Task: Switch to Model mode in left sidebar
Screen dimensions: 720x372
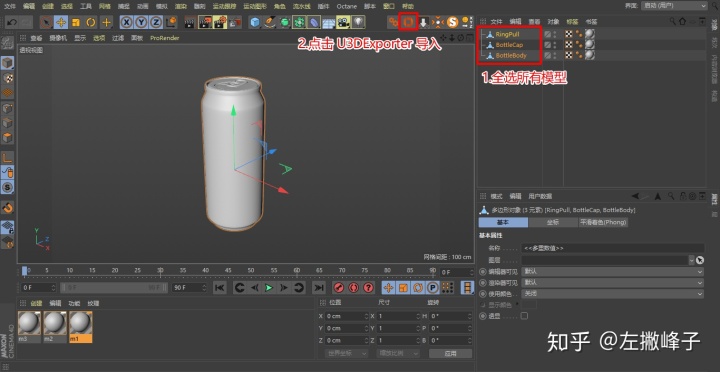Action: [x=7, y=63]
